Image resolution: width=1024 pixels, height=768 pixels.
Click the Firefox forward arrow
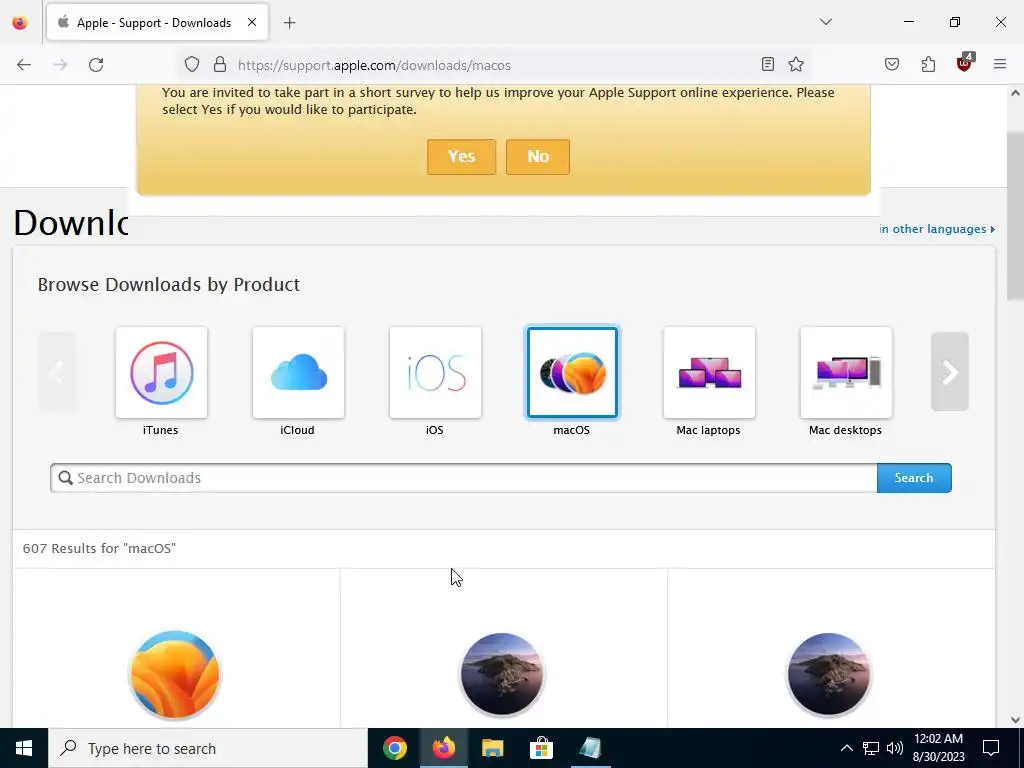60,65
